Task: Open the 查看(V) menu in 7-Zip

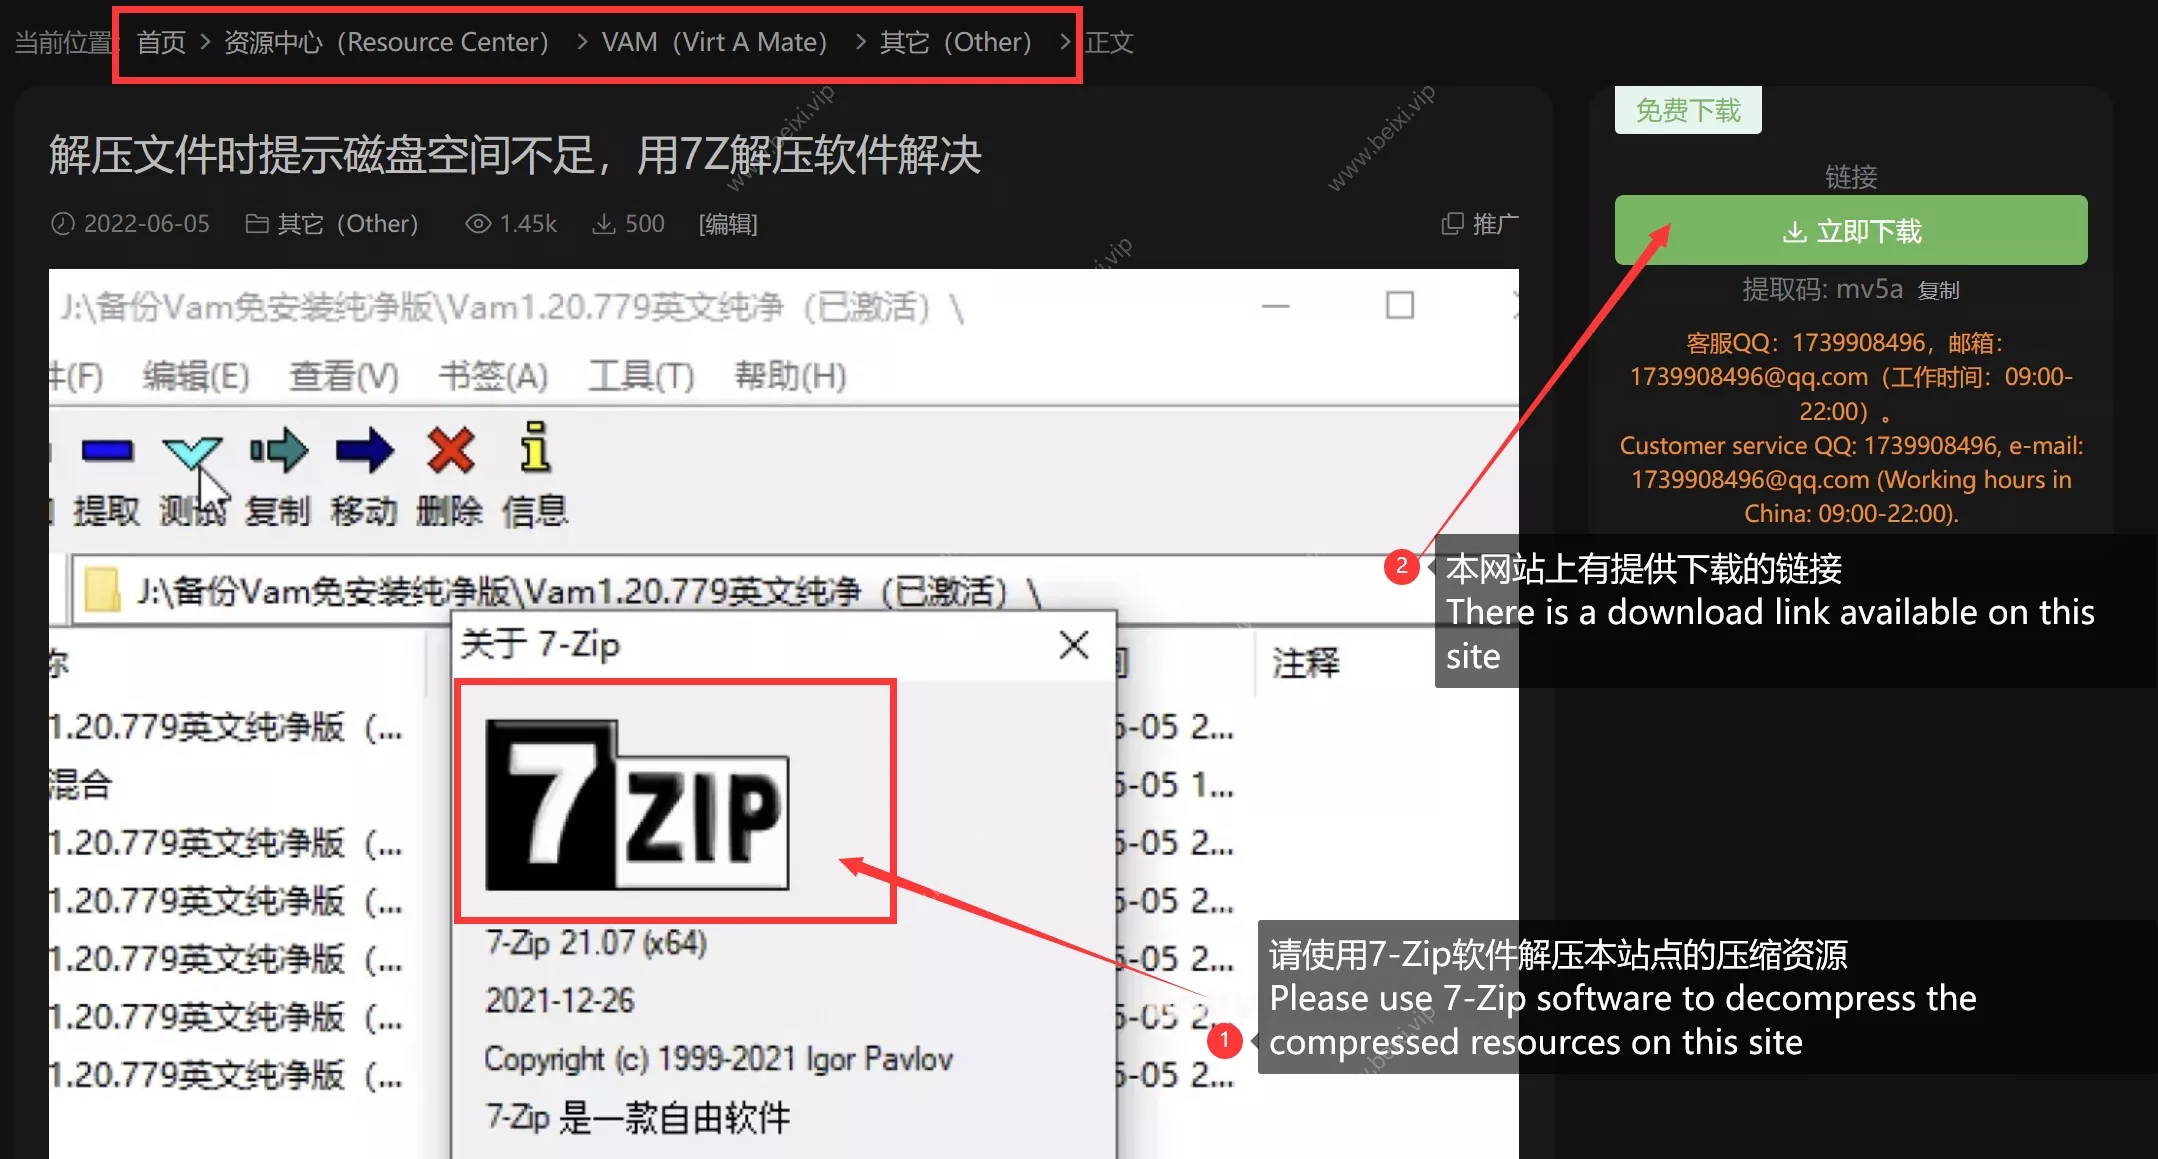Action: tap(344, 376)
